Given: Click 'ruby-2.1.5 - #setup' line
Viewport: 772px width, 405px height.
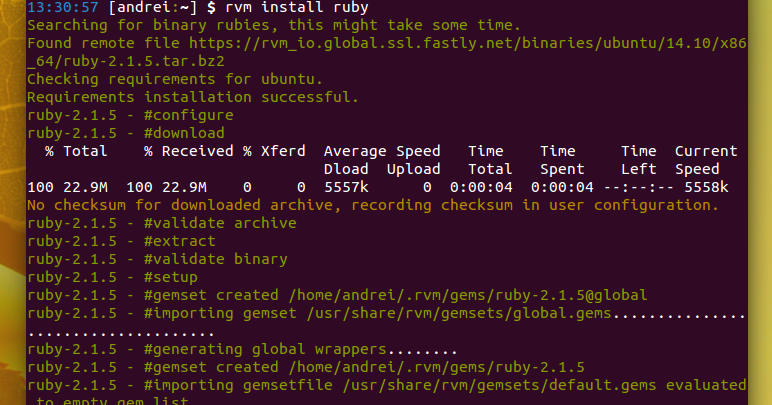Looking at the screenshot, I should pos(112,277).
